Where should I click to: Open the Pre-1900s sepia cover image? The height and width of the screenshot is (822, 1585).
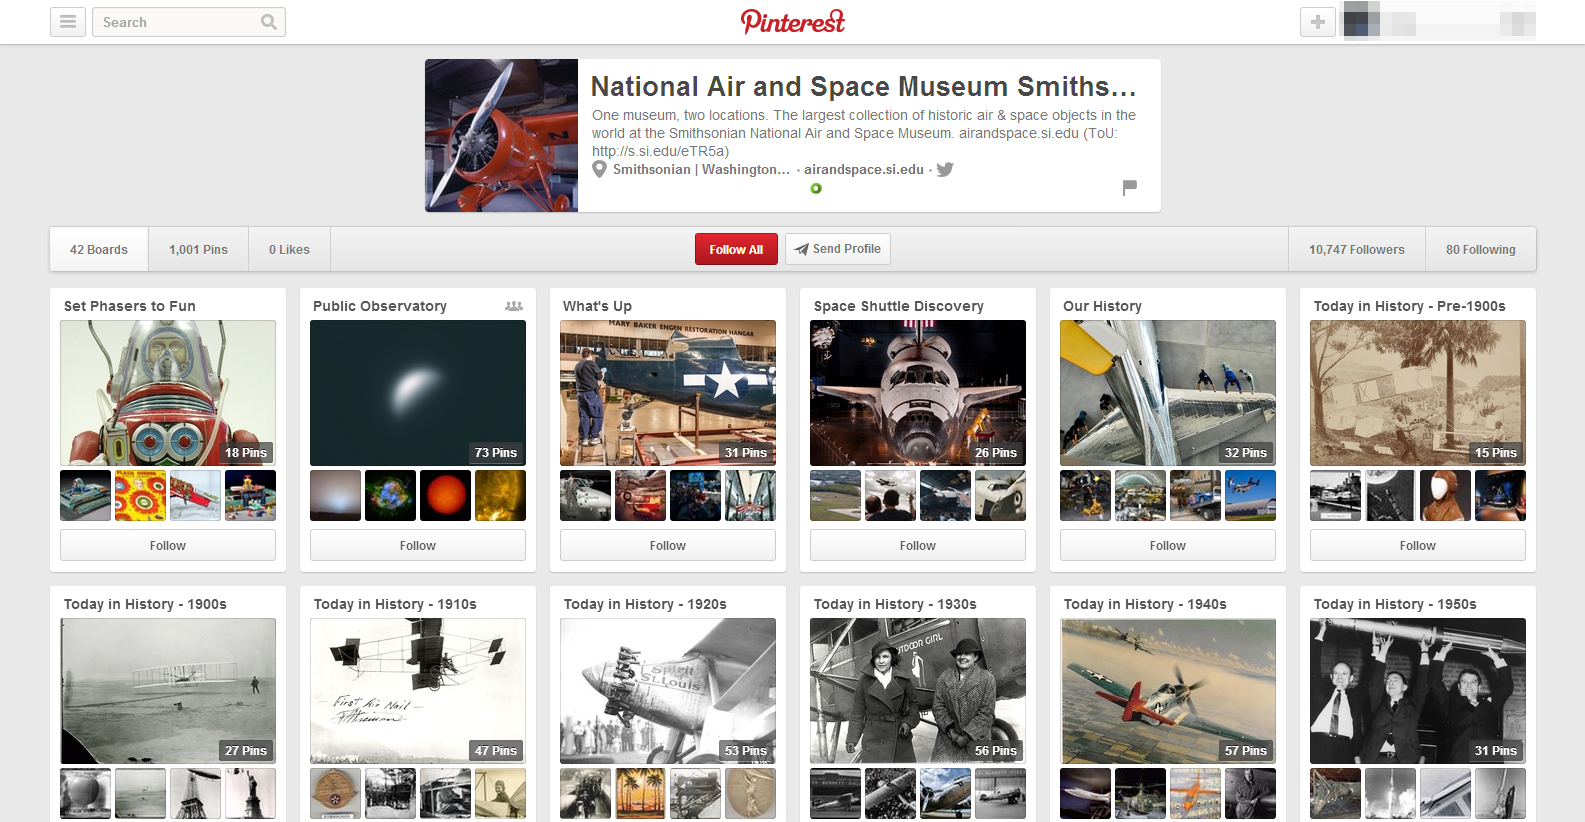click(1418, 393)
